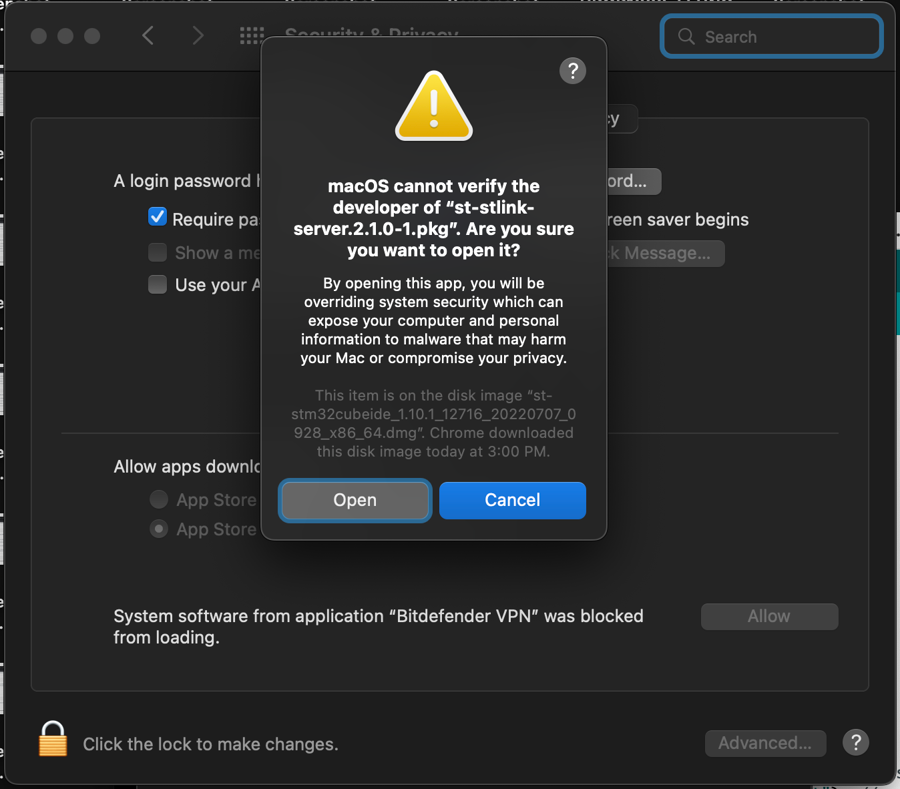Select the second App Store radio option
900x789 pixels.
pyautogui.click(x=158, y=529)
